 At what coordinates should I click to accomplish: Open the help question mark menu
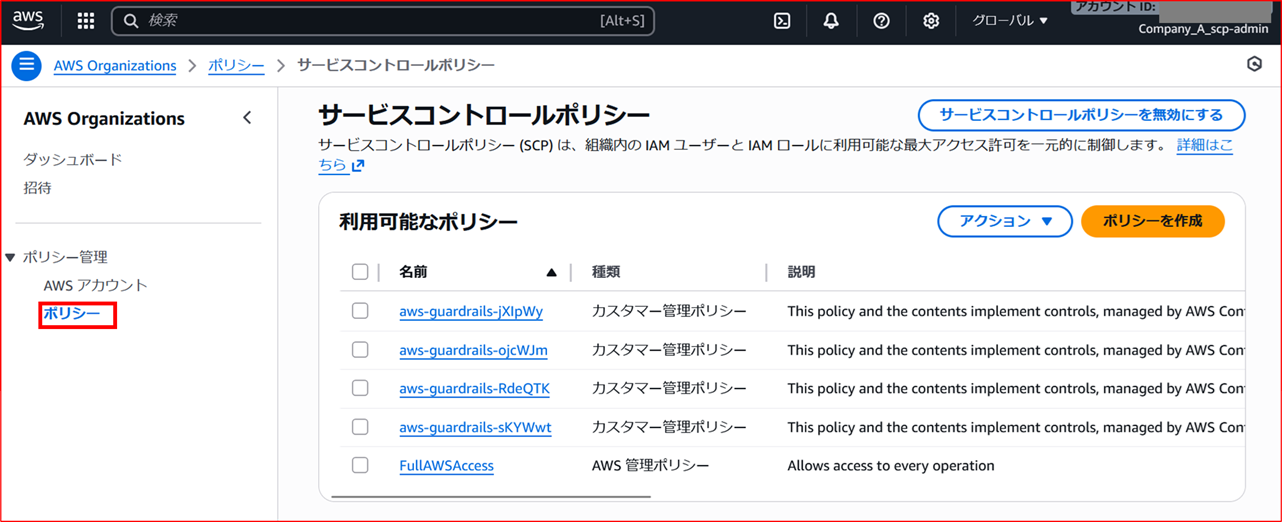click(x=881, y=21)
